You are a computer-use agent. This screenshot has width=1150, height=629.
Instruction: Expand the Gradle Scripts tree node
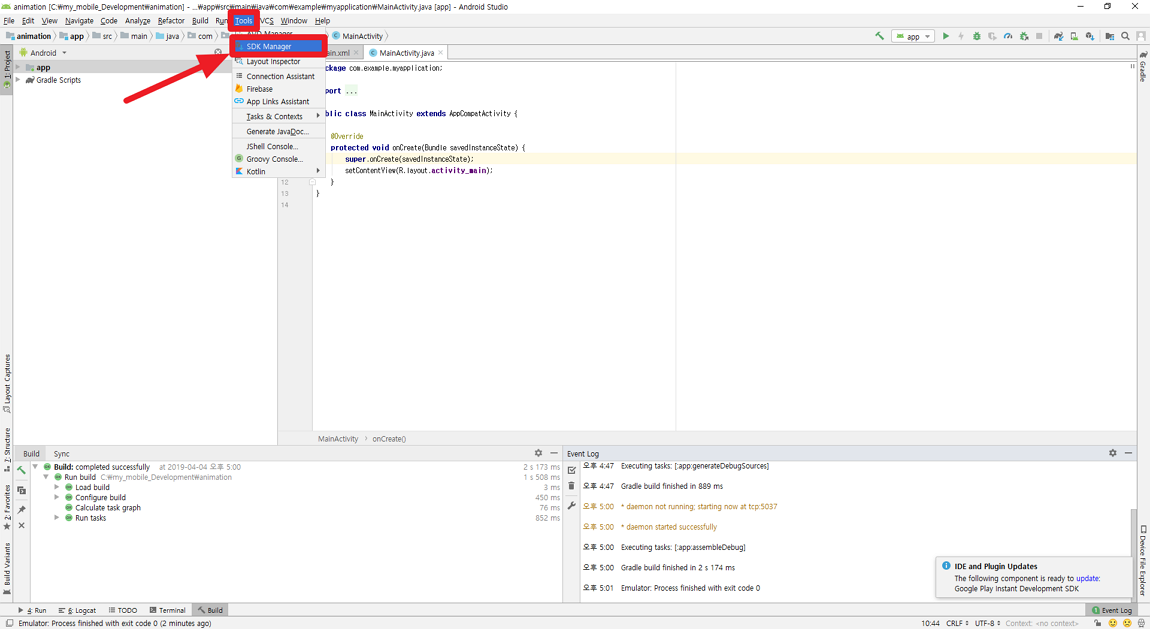(x=18, y=80)
